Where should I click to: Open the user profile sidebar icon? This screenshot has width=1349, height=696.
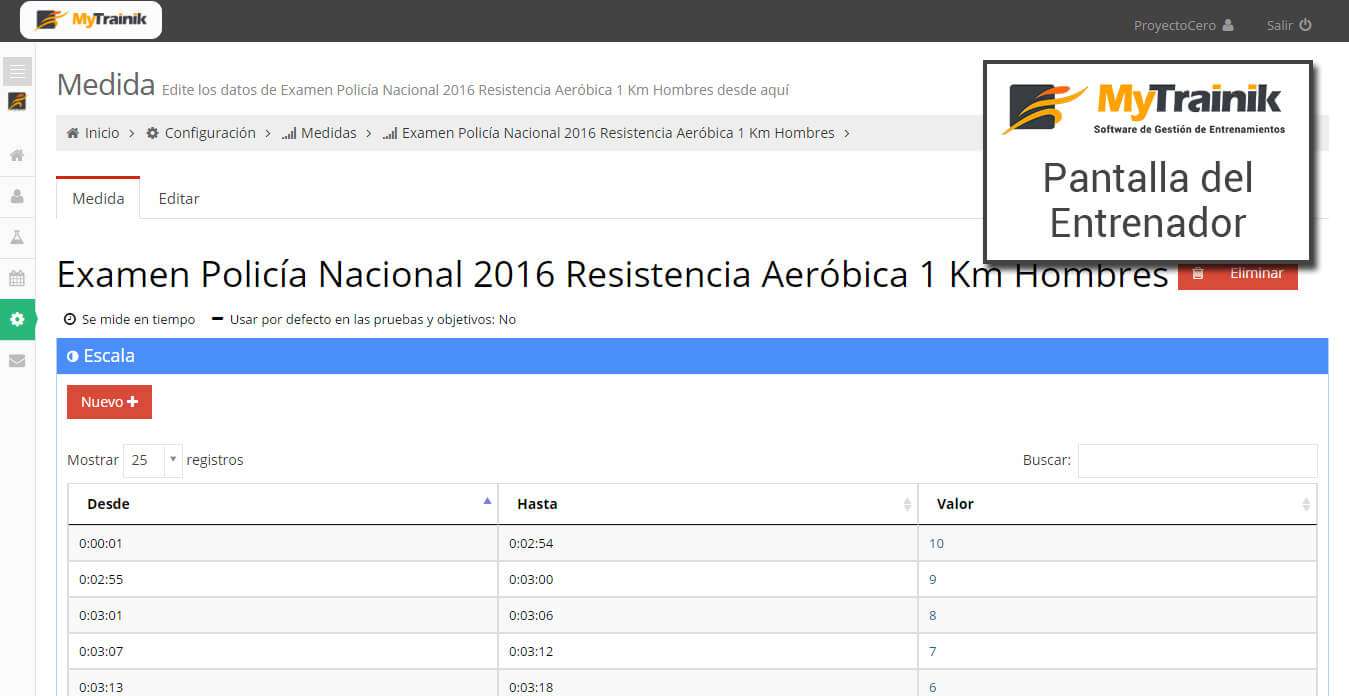tap(17, 197)
